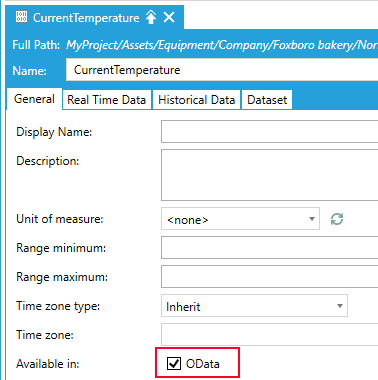The image size is (378, 380).
Task: Refresh the unit of measure list
Action: [x=337, y=219]
